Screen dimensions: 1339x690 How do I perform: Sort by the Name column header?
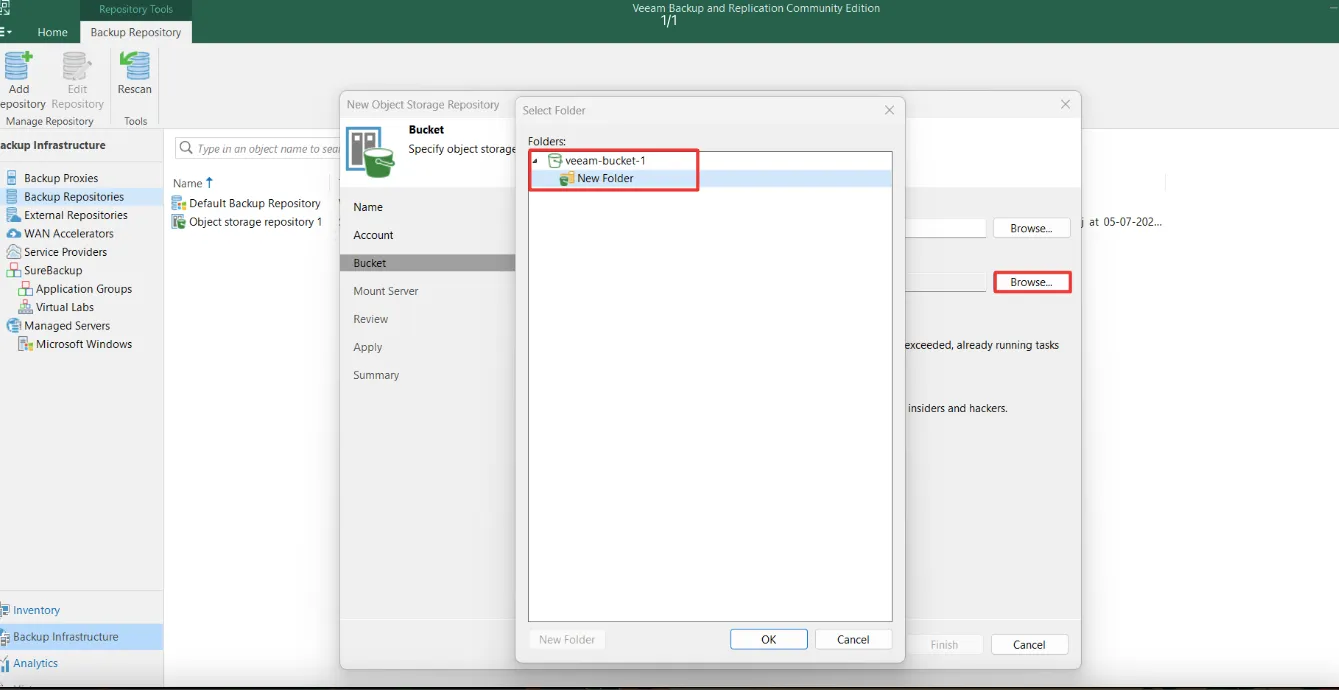[187, 183]
